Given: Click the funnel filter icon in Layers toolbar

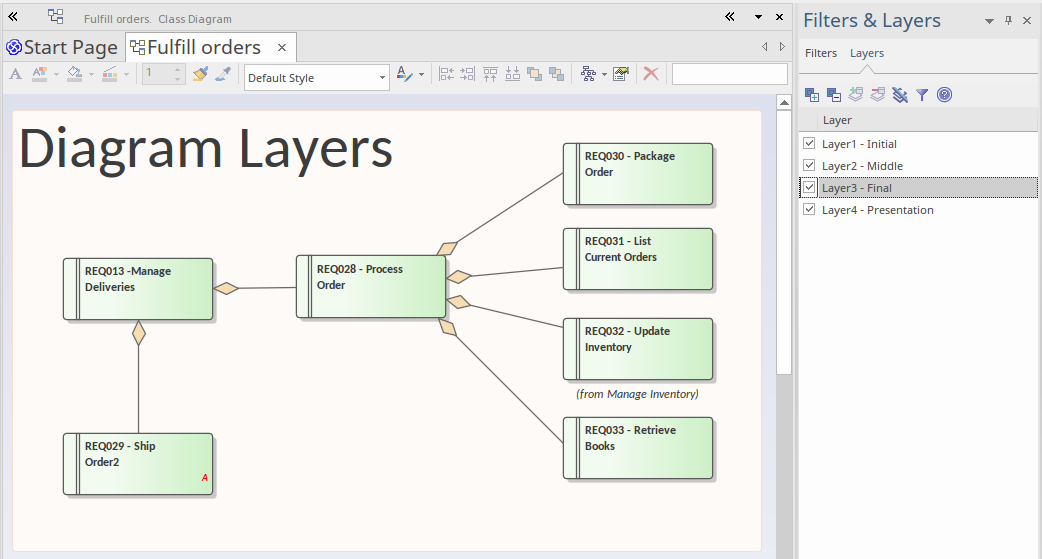Looking at the screenshot, I should (x=922, y=95).
